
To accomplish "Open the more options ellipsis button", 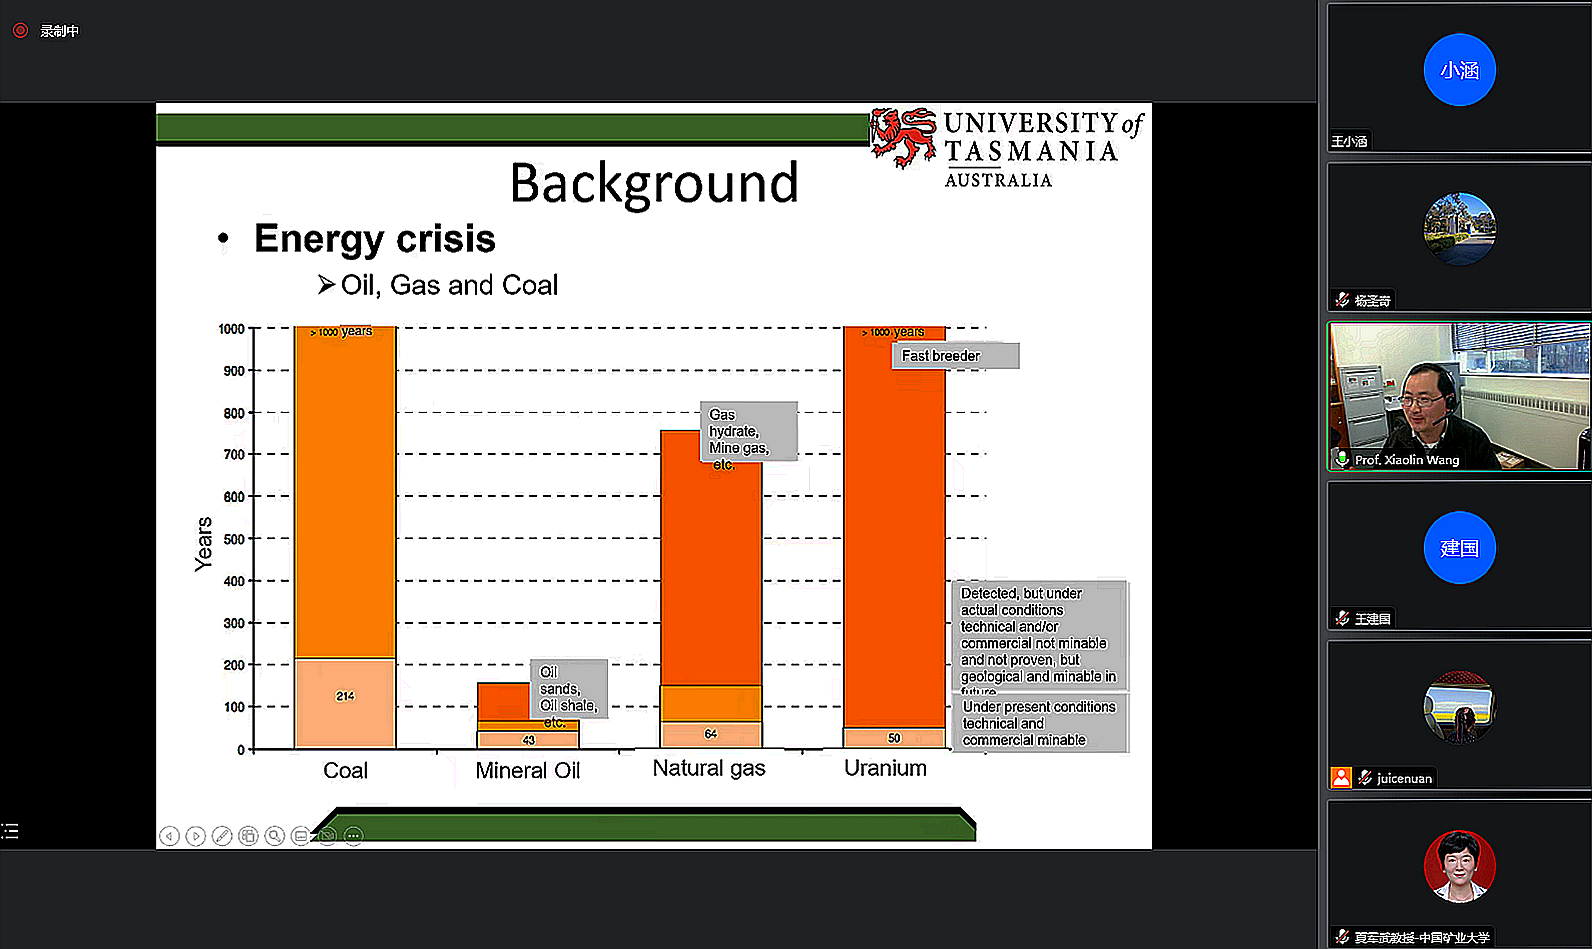I will pyautogui.click(x=353, y=836).
